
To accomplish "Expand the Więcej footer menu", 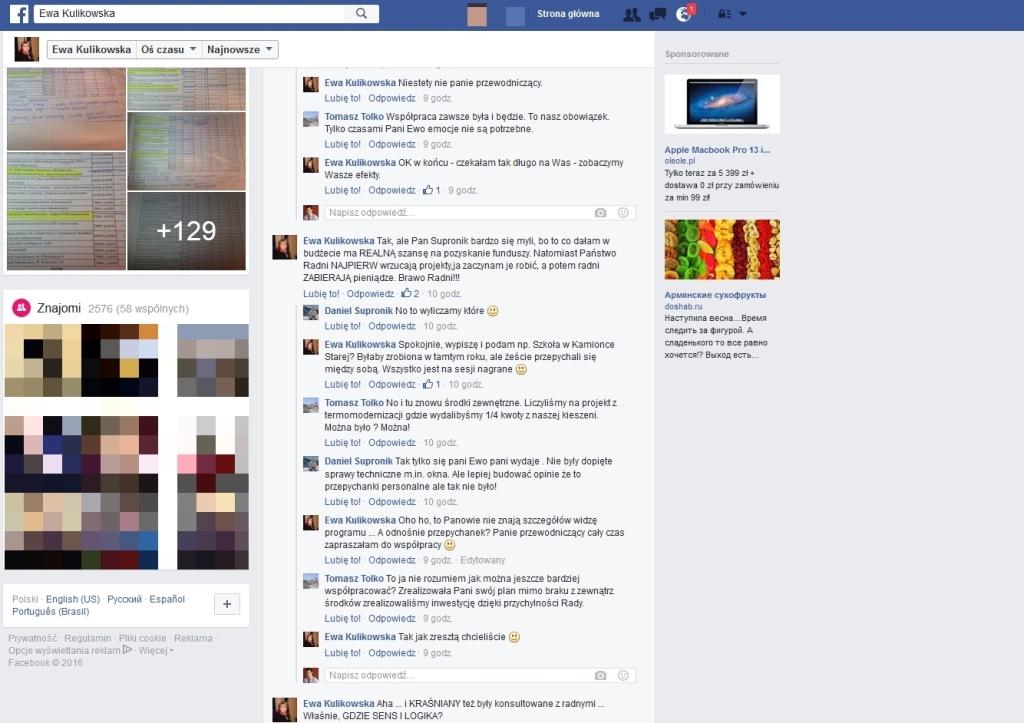I will (x=155, y=651).
